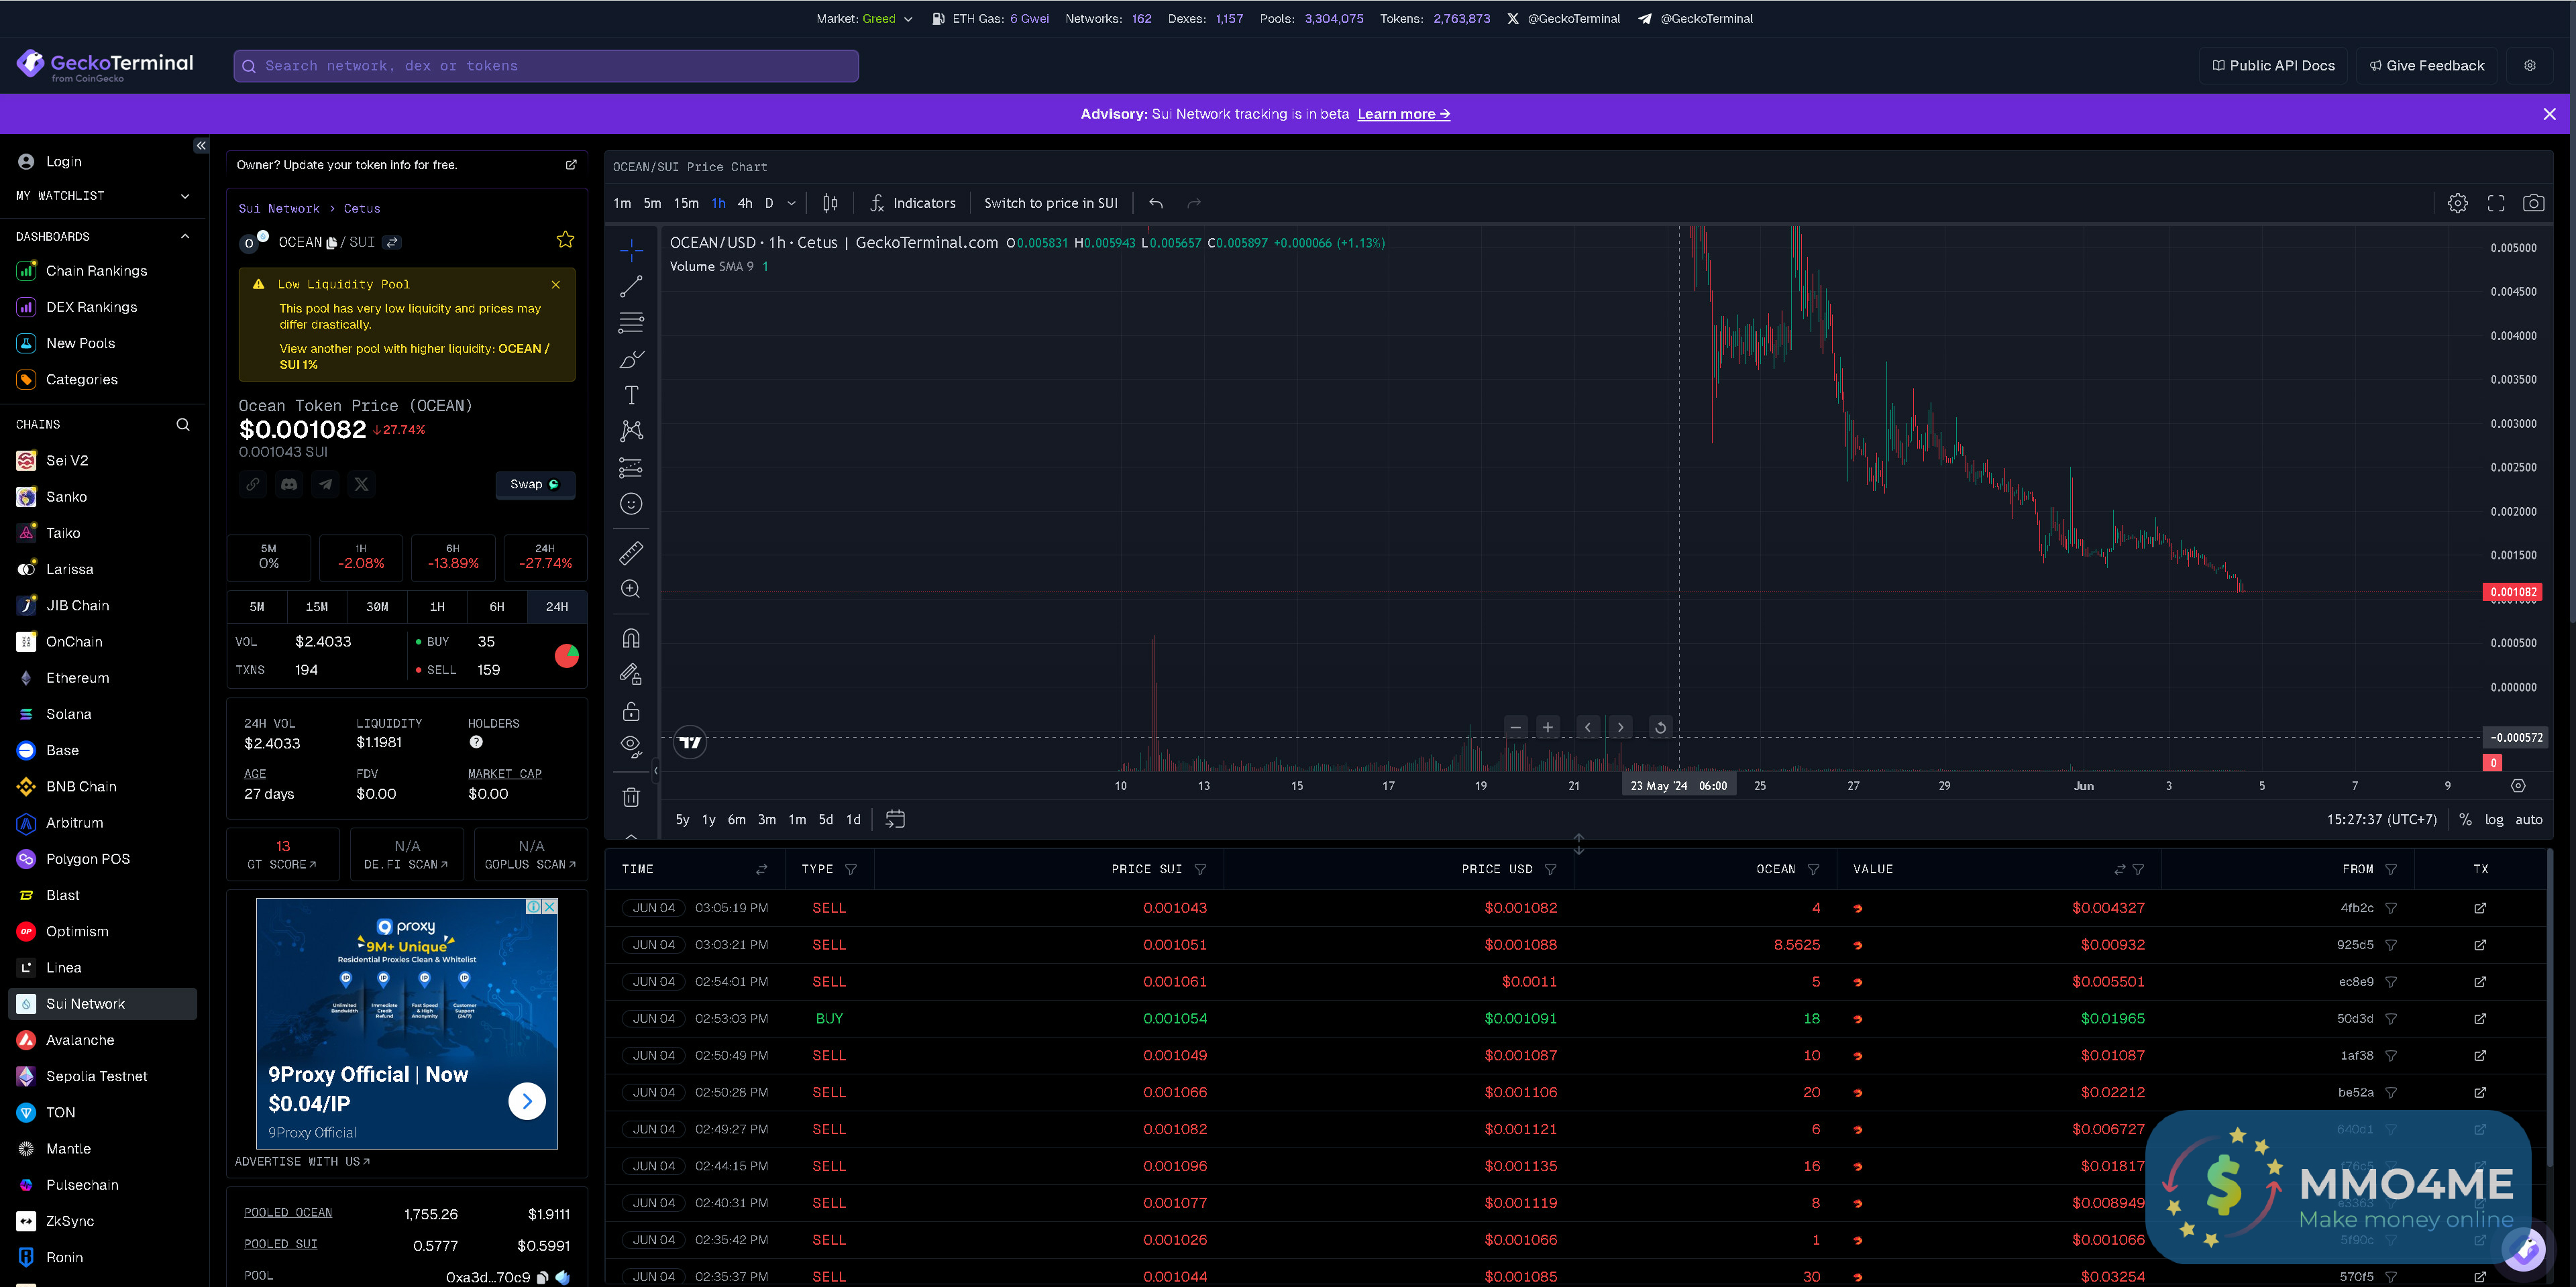This screenshot has height=1287, width=2576.
Task: Add OCEAN pool to watchlist star
Action: [x=565, y=240]
